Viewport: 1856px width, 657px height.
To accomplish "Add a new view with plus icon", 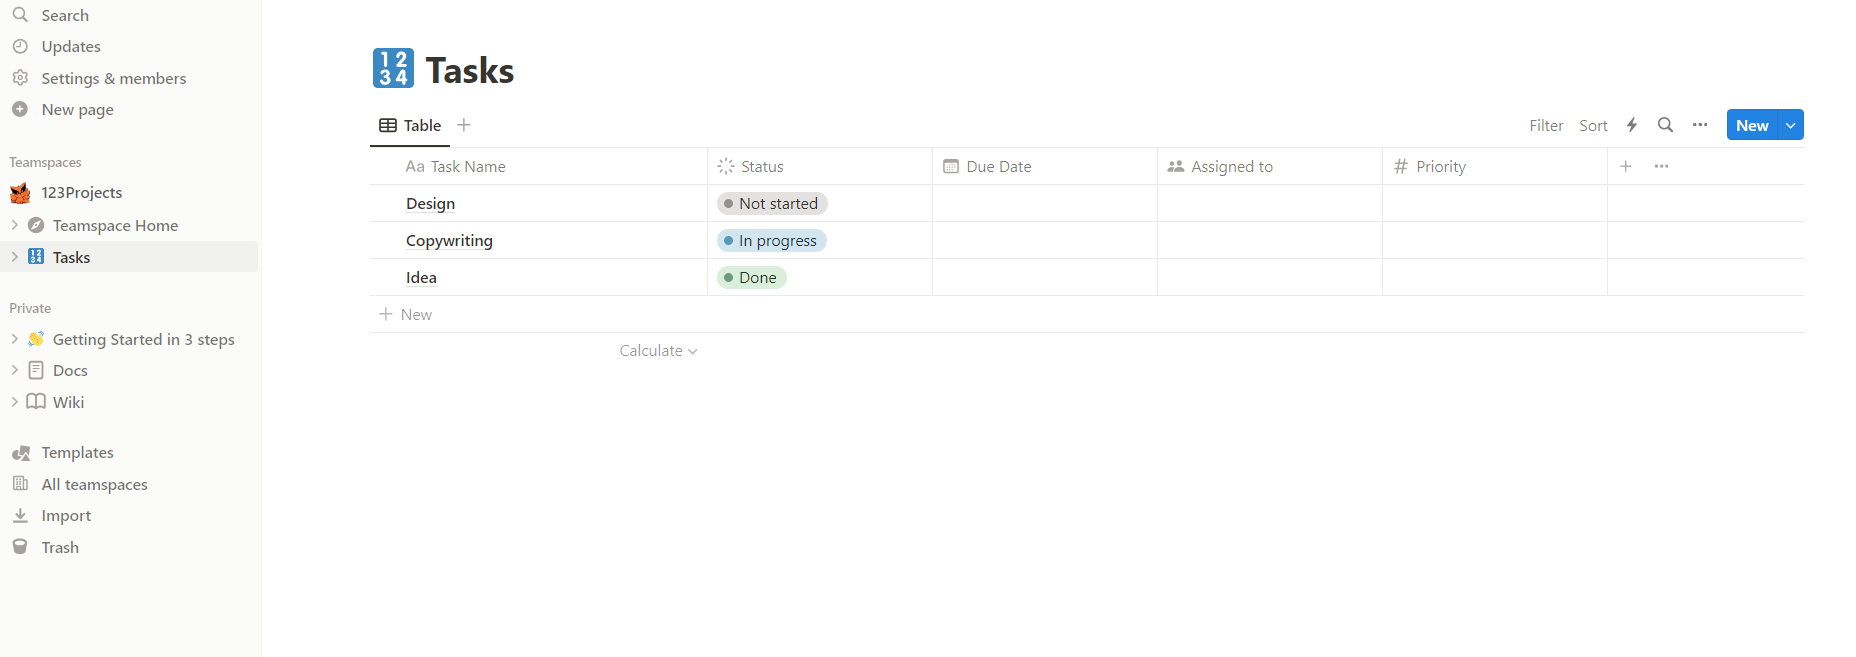I will 464,125.
